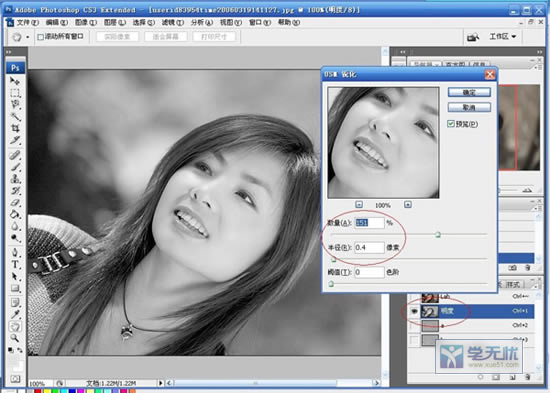Zoom out the USM preview with minus
550x393 pixels.
(359, 205)
